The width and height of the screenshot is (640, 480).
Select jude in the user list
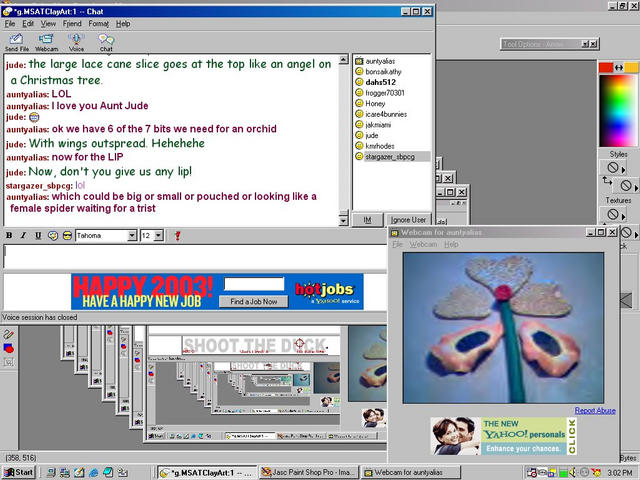point(372,136)
